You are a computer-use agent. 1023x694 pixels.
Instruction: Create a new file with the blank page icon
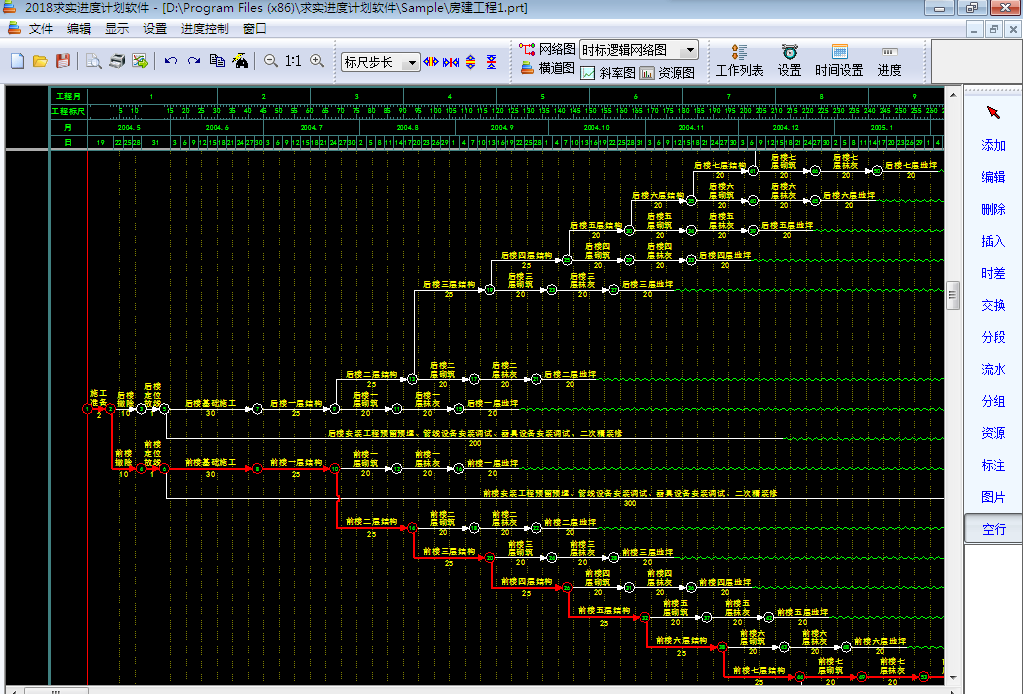[18, 61]
